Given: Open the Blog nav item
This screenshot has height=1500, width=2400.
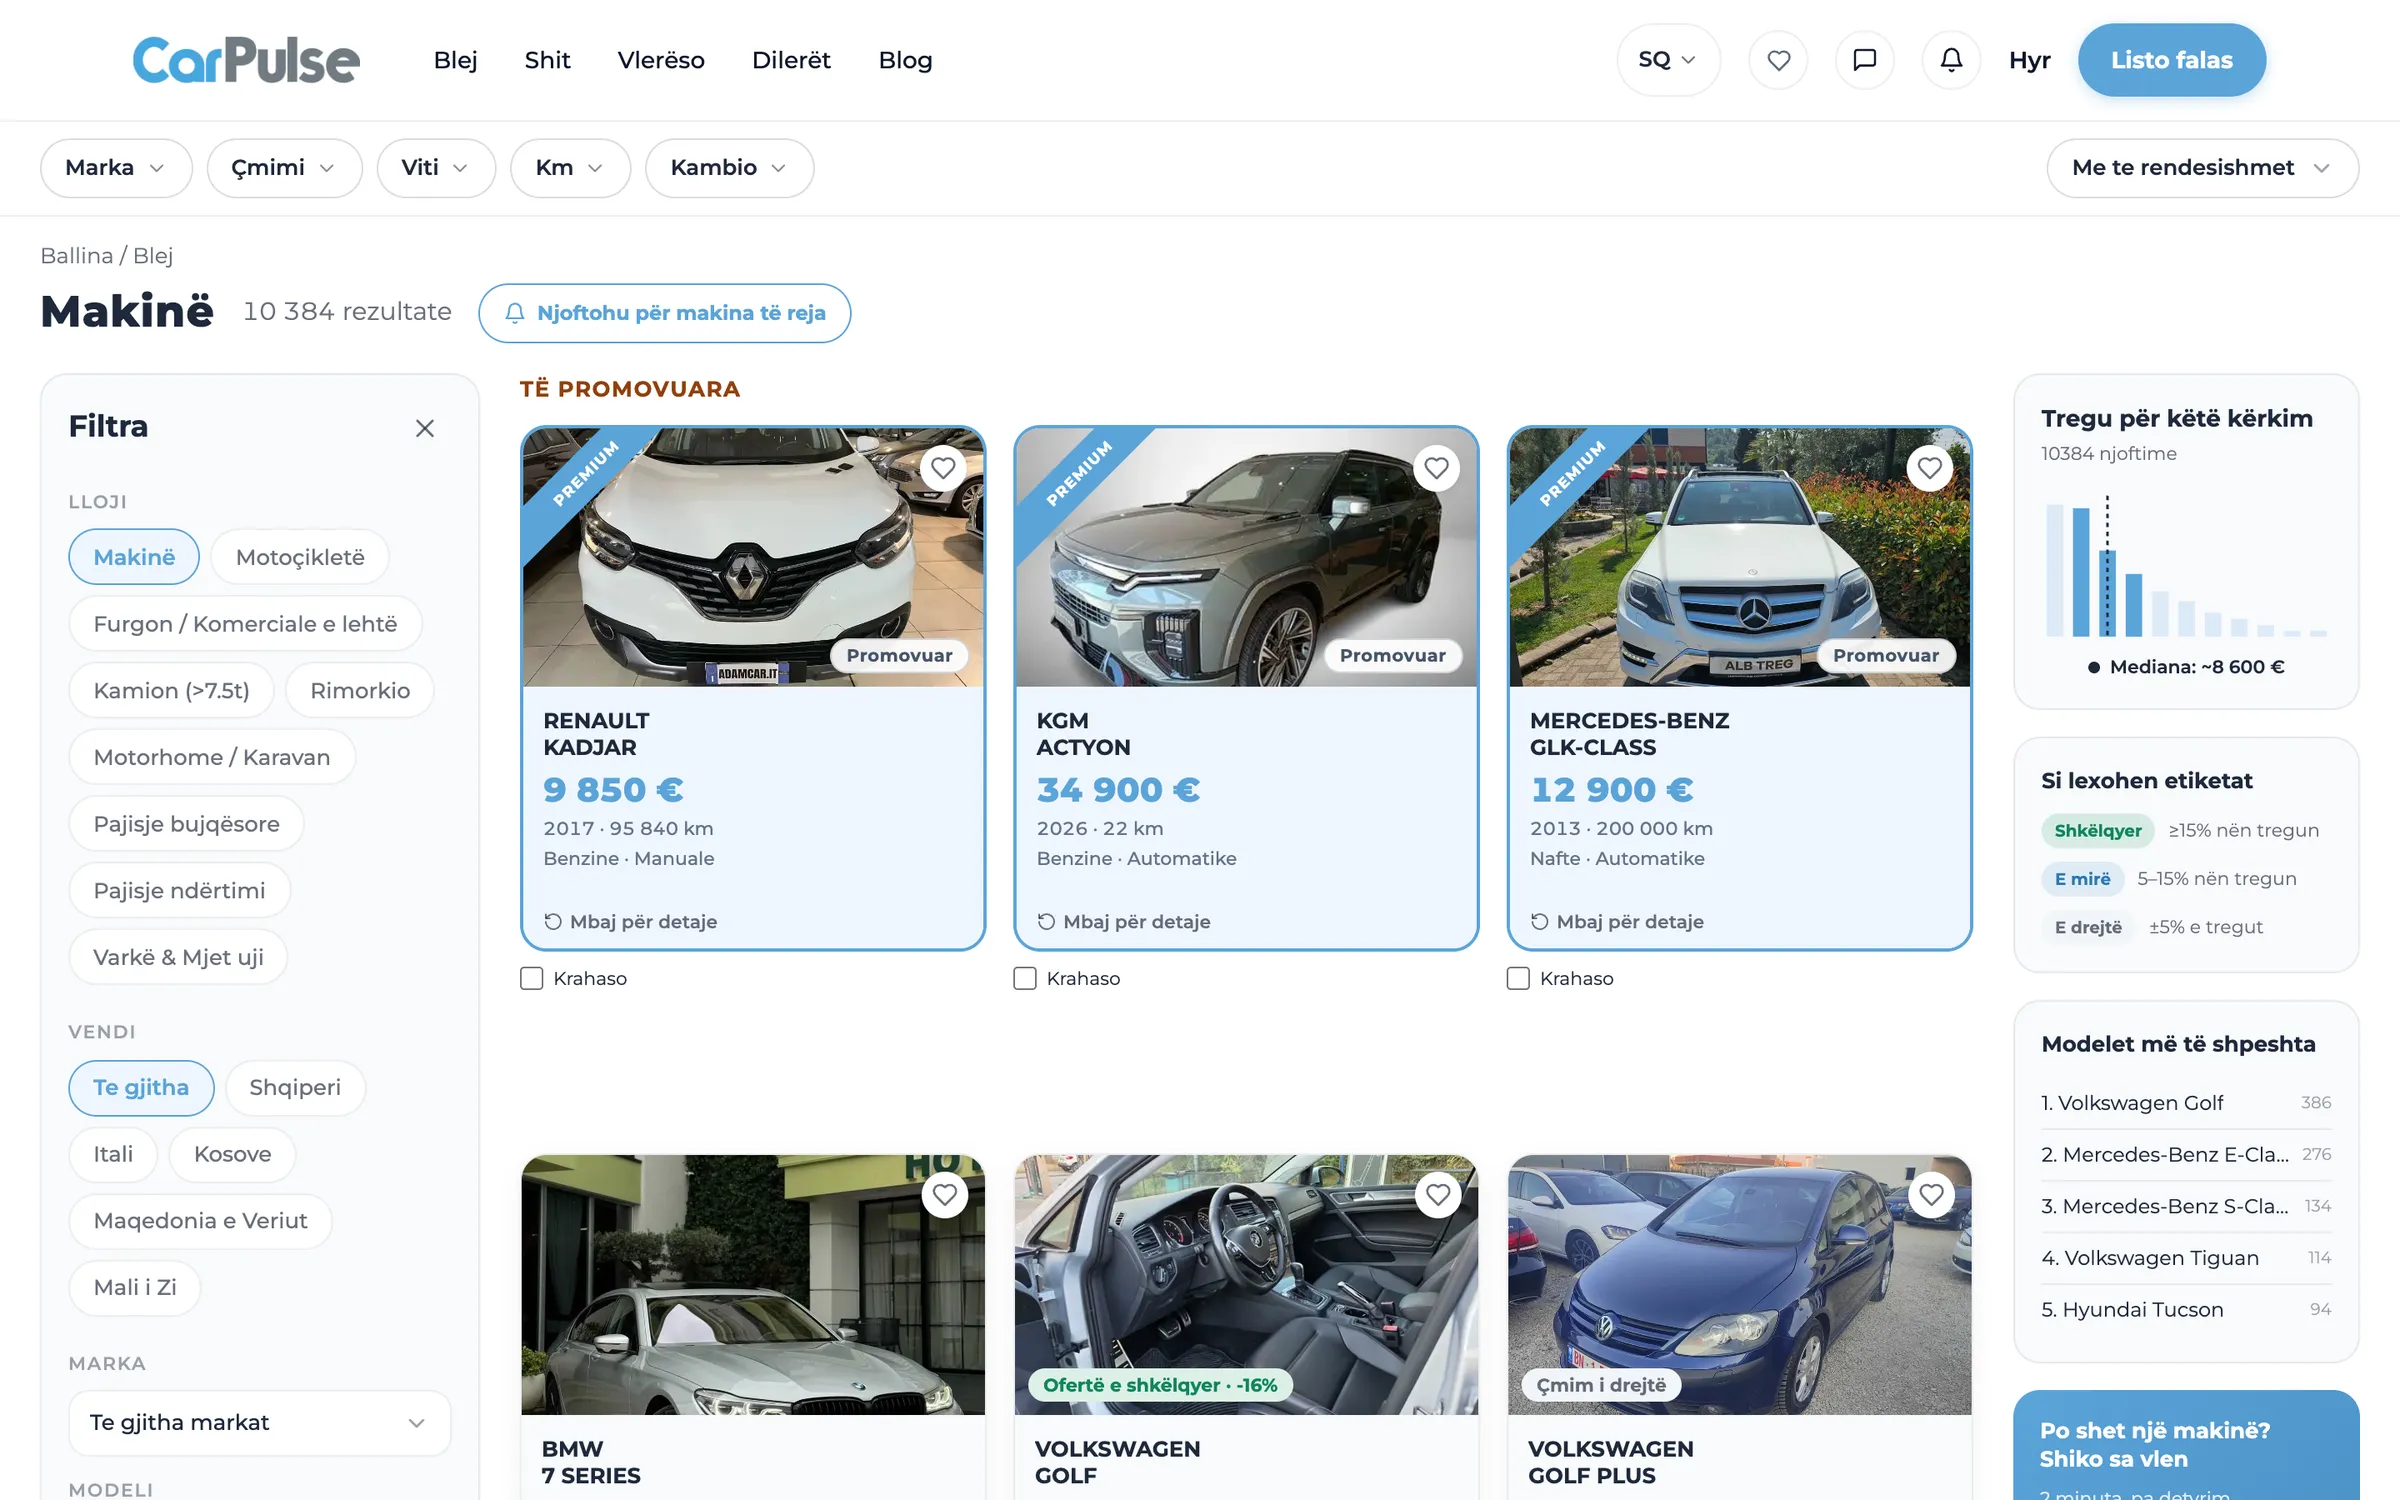Looking at the screenshot, I should [x=905, y=60].
